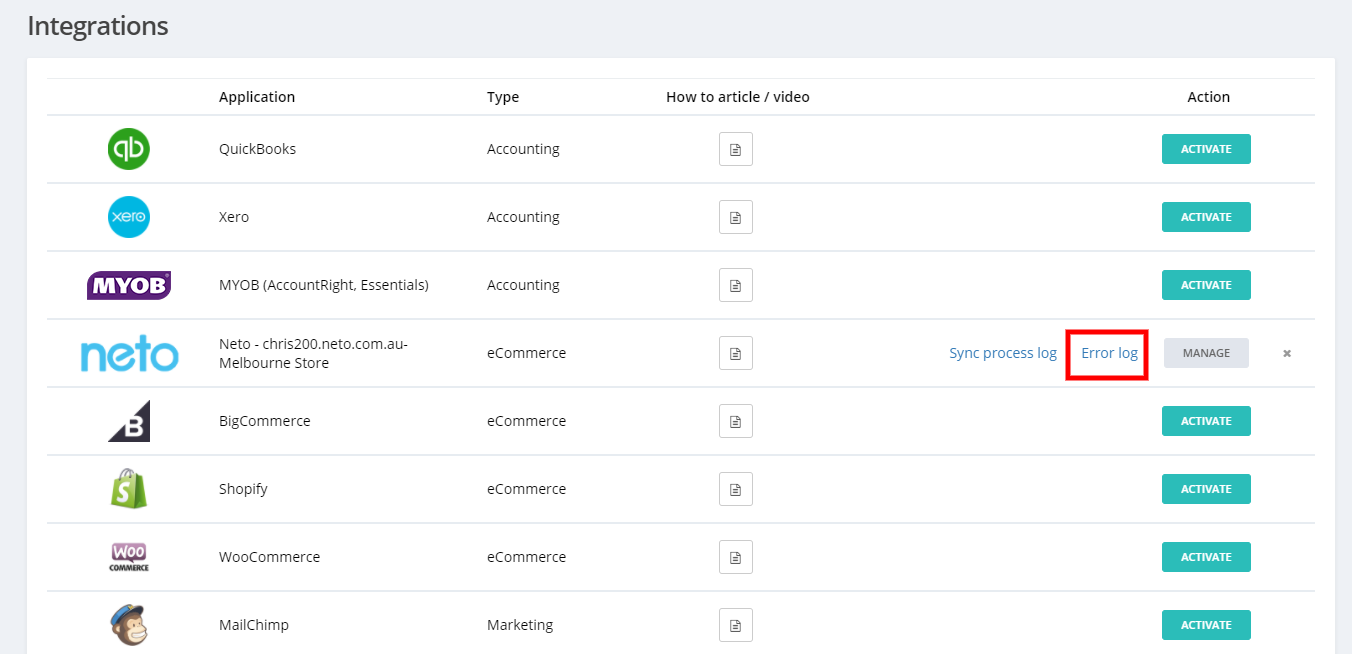Image resolution: width=1352 pixels, height=654 pixels.
Task: Open the WooCommerce how-to article icon
Action: (x=735, y=557)
